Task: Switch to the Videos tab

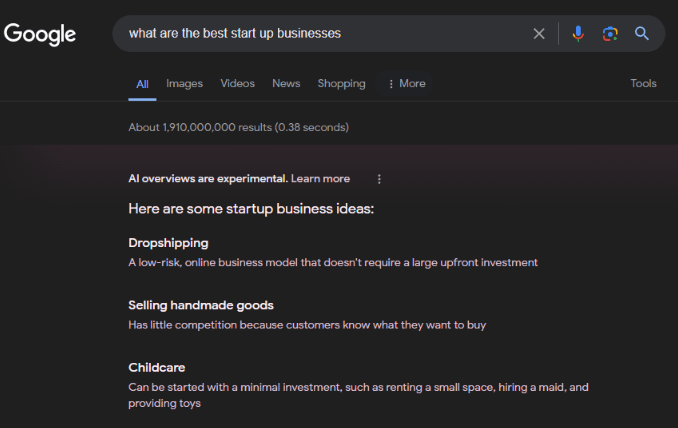Action: pos(237,84)
